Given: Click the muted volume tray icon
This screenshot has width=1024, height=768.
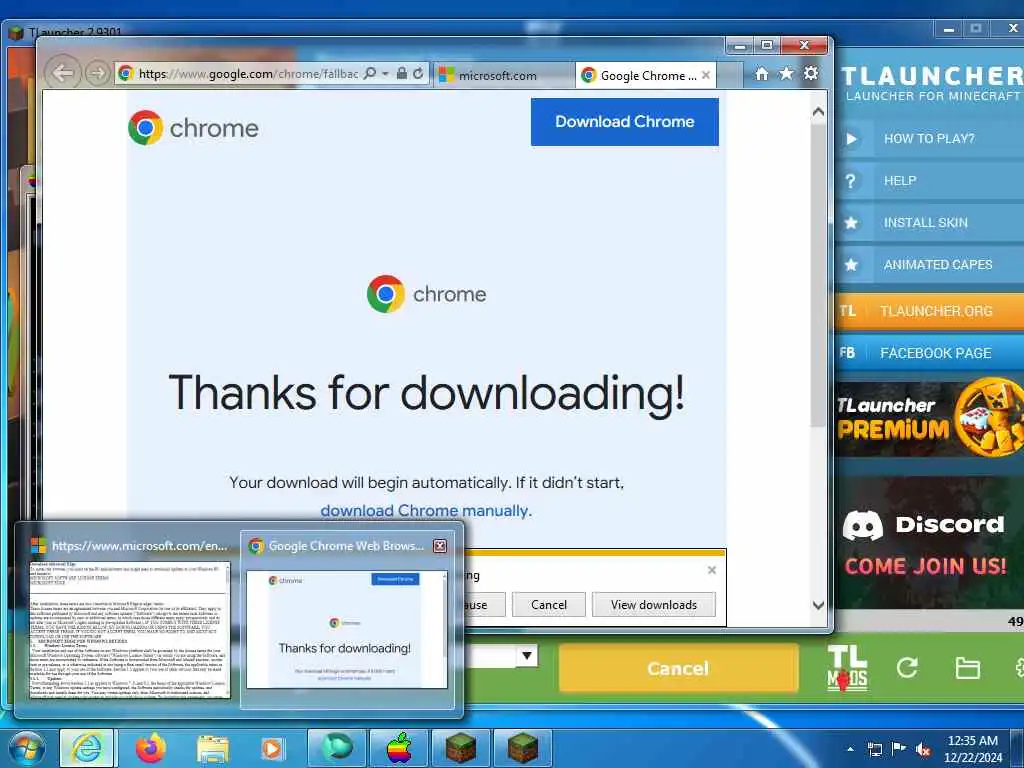Looking at the screenshot, I should tap(923, 750).
